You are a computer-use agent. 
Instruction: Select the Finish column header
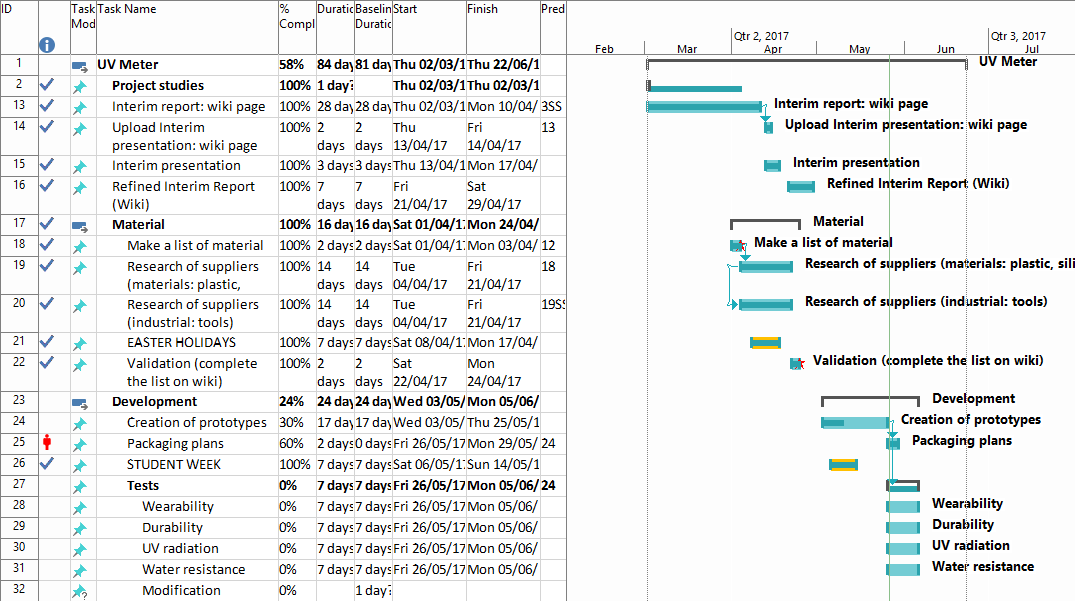502,27
